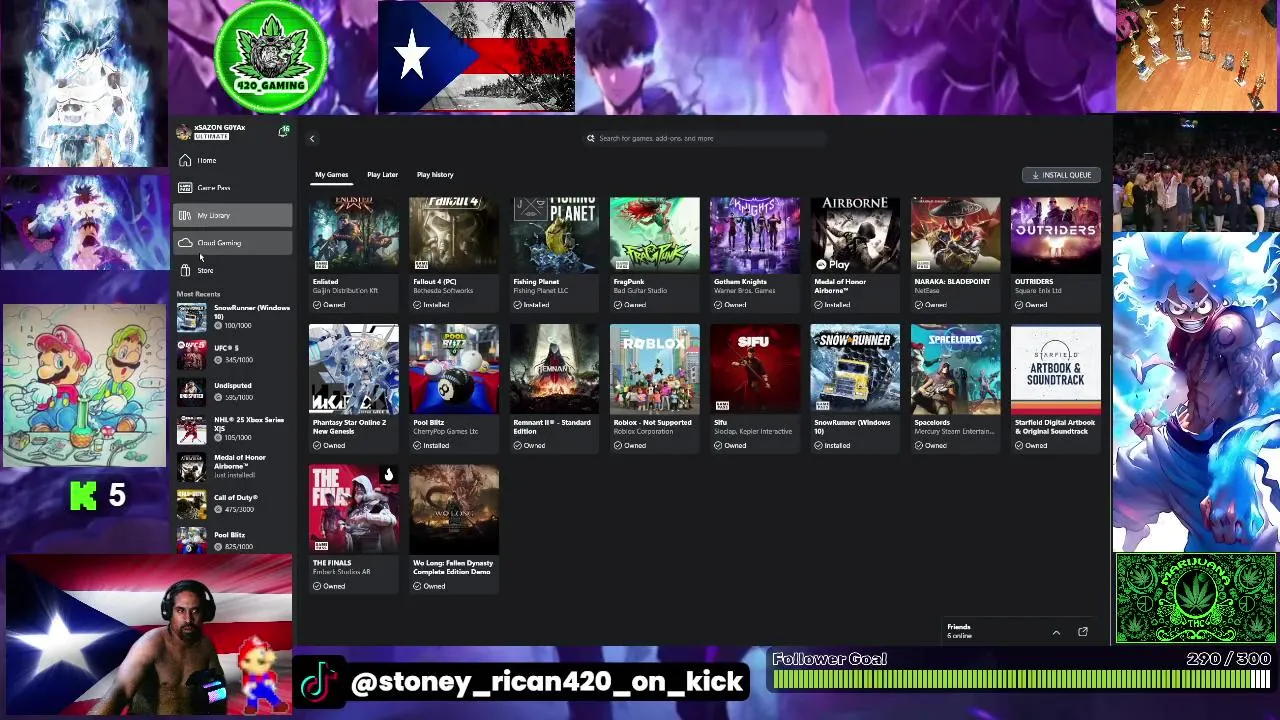The width and height of the screenshot is (1280, 720).
Task: Click the search magnifier icon
Action: [590, 139]
